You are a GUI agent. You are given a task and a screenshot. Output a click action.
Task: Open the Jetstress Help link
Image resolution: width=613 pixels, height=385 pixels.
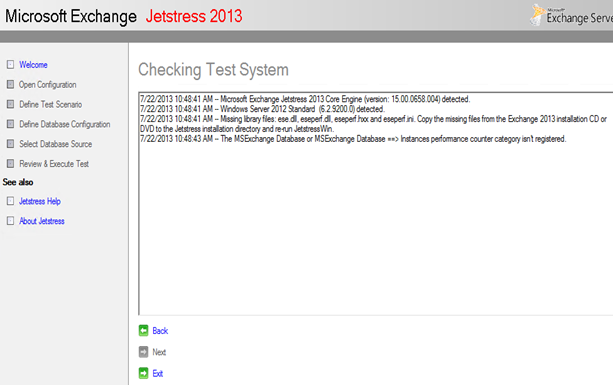(40, 201)
